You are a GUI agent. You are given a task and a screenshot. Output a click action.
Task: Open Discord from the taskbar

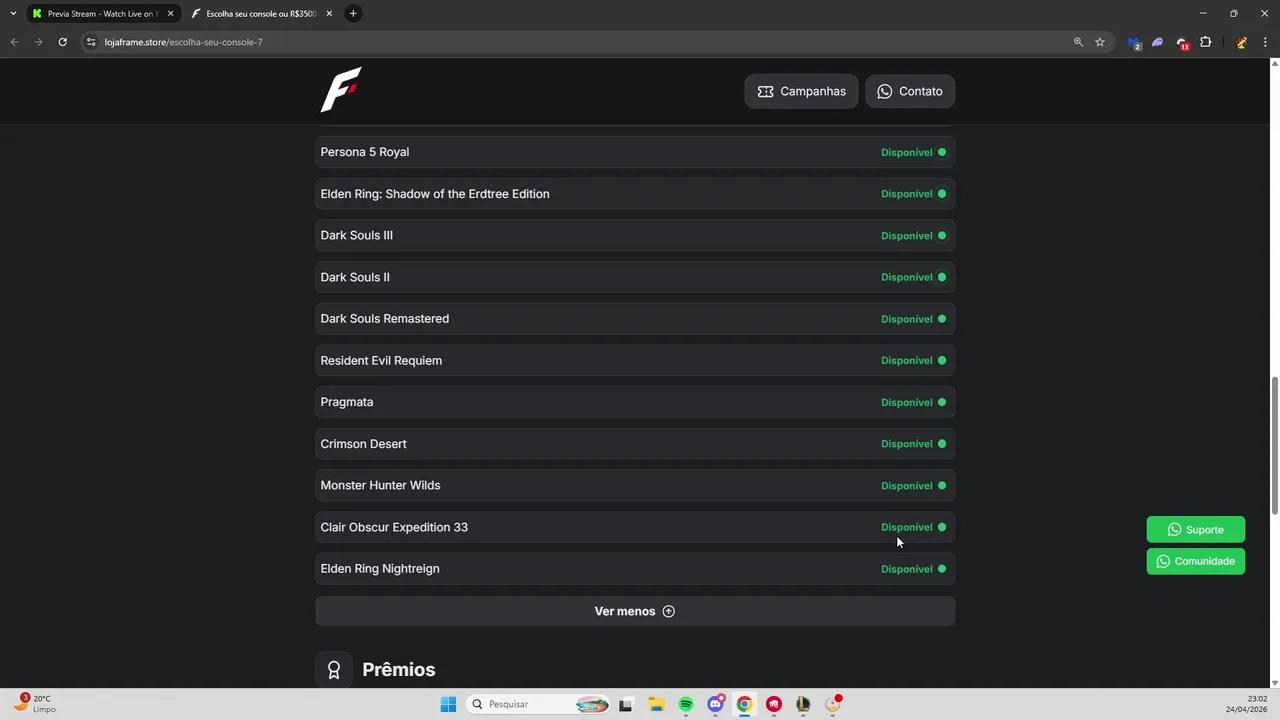pos(715,704)
